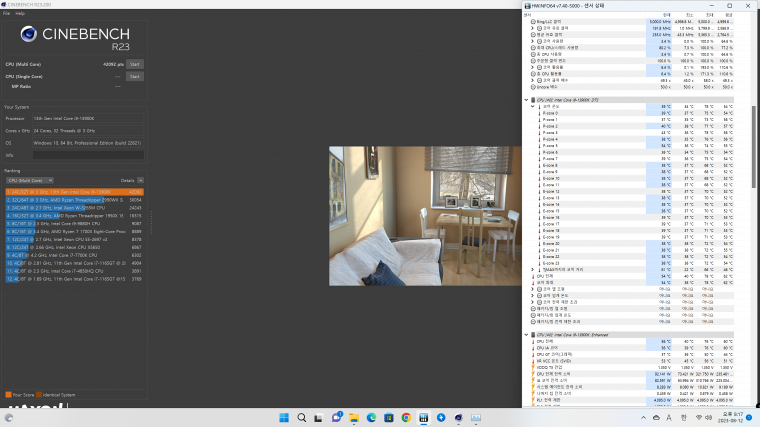Select ranking entry Ryzen Threadripper 1950X
The height and width of the screenshot is (427, 760).
point(75,216)
